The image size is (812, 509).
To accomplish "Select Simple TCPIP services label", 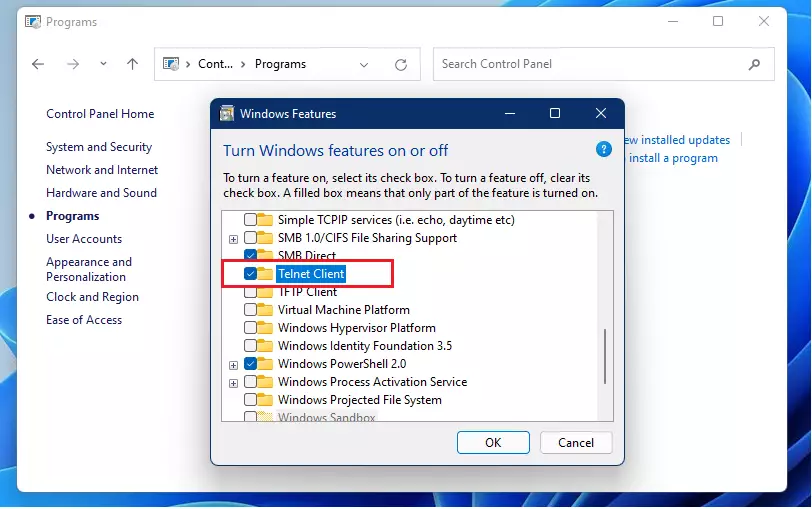I will 396,220.
